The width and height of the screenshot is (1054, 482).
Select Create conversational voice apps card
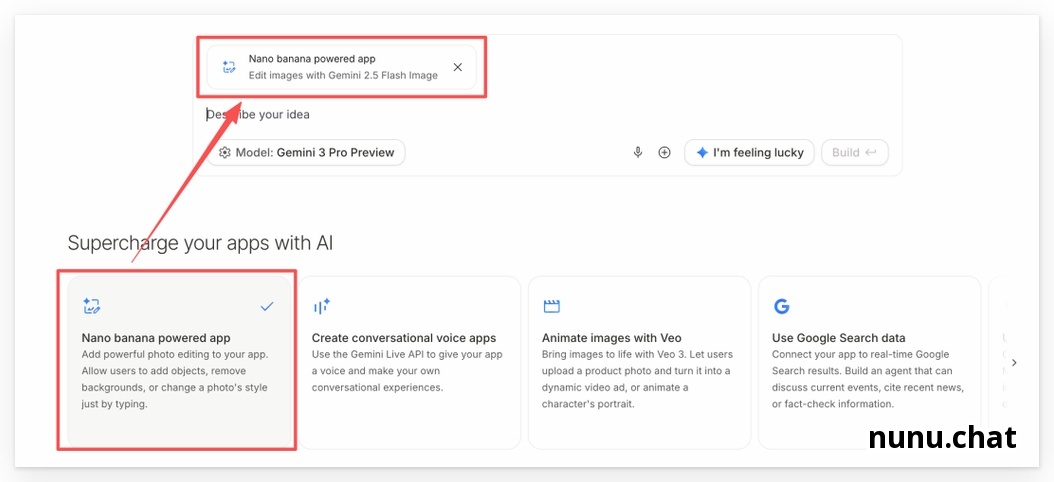(x=409, y=362)
